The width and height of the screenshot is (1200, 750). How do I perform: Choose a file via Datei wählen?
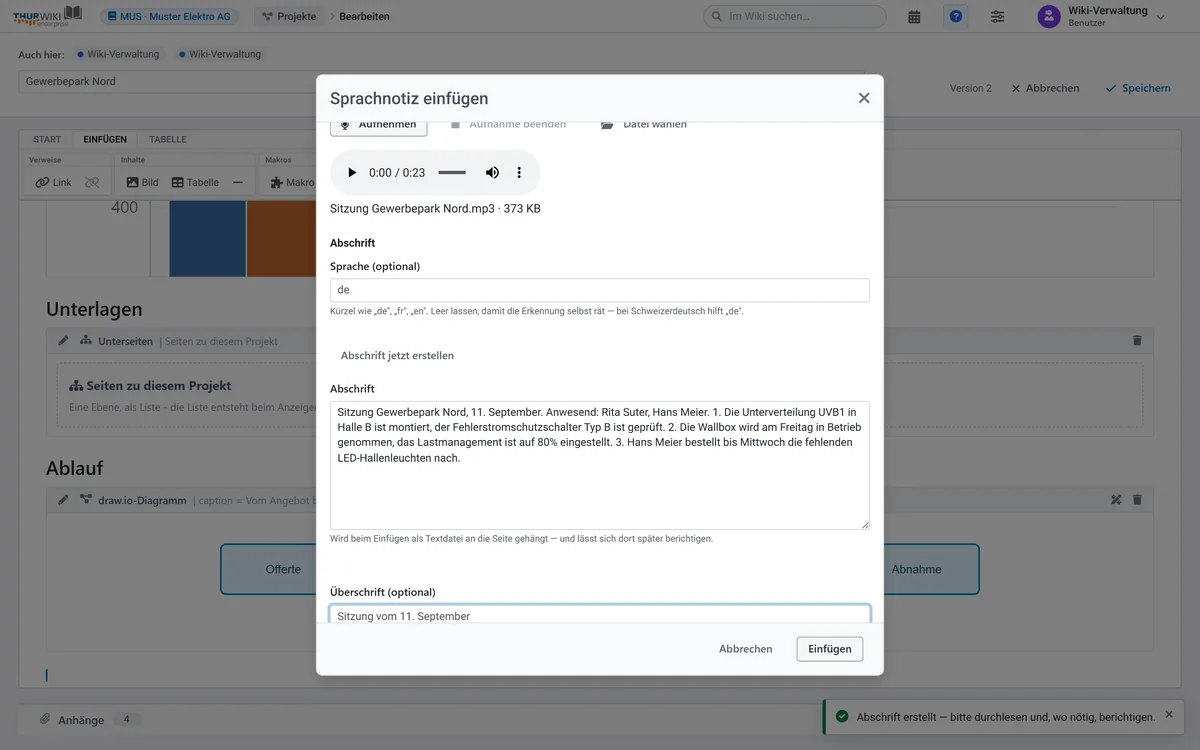(643, 125)
